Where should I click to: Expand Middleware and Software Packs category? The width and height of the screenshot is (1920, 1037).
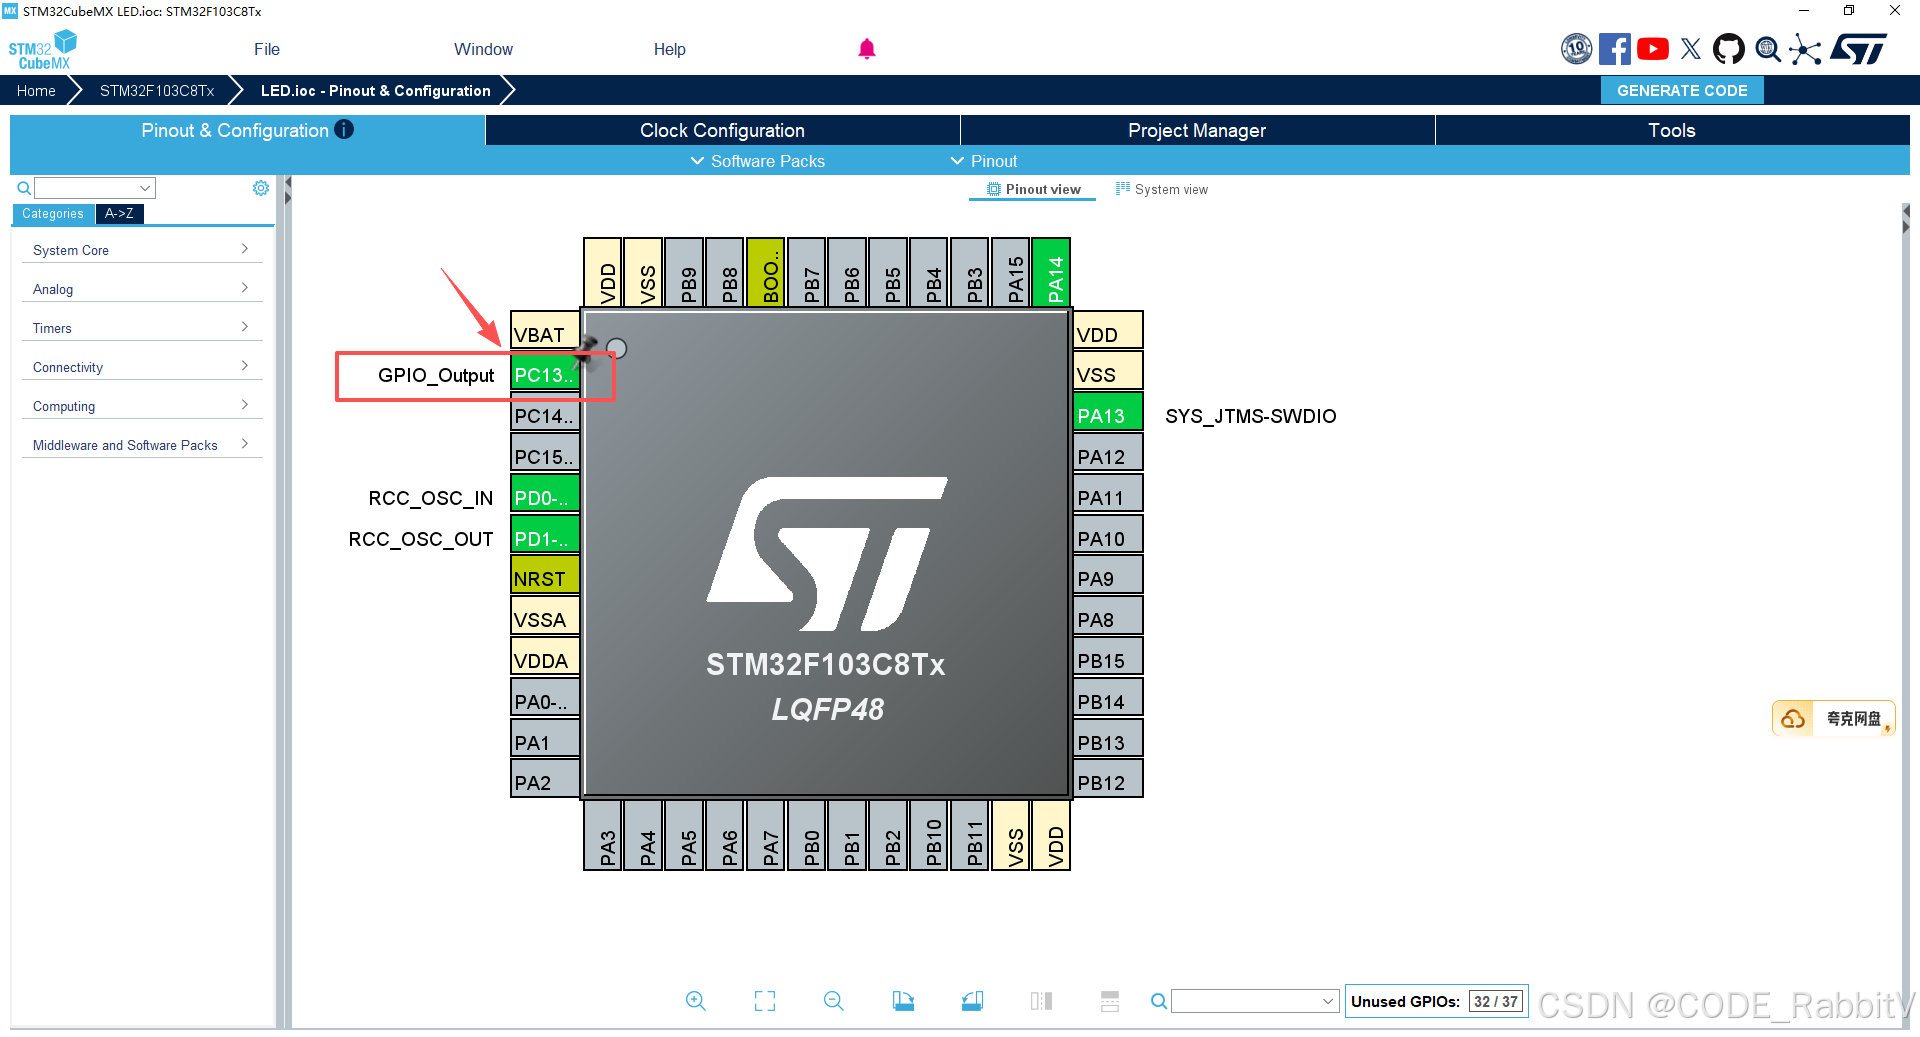(141, 445)
